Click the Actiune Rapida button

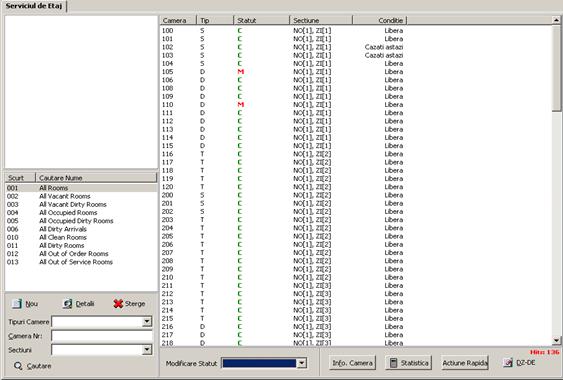tap(465, 363)
